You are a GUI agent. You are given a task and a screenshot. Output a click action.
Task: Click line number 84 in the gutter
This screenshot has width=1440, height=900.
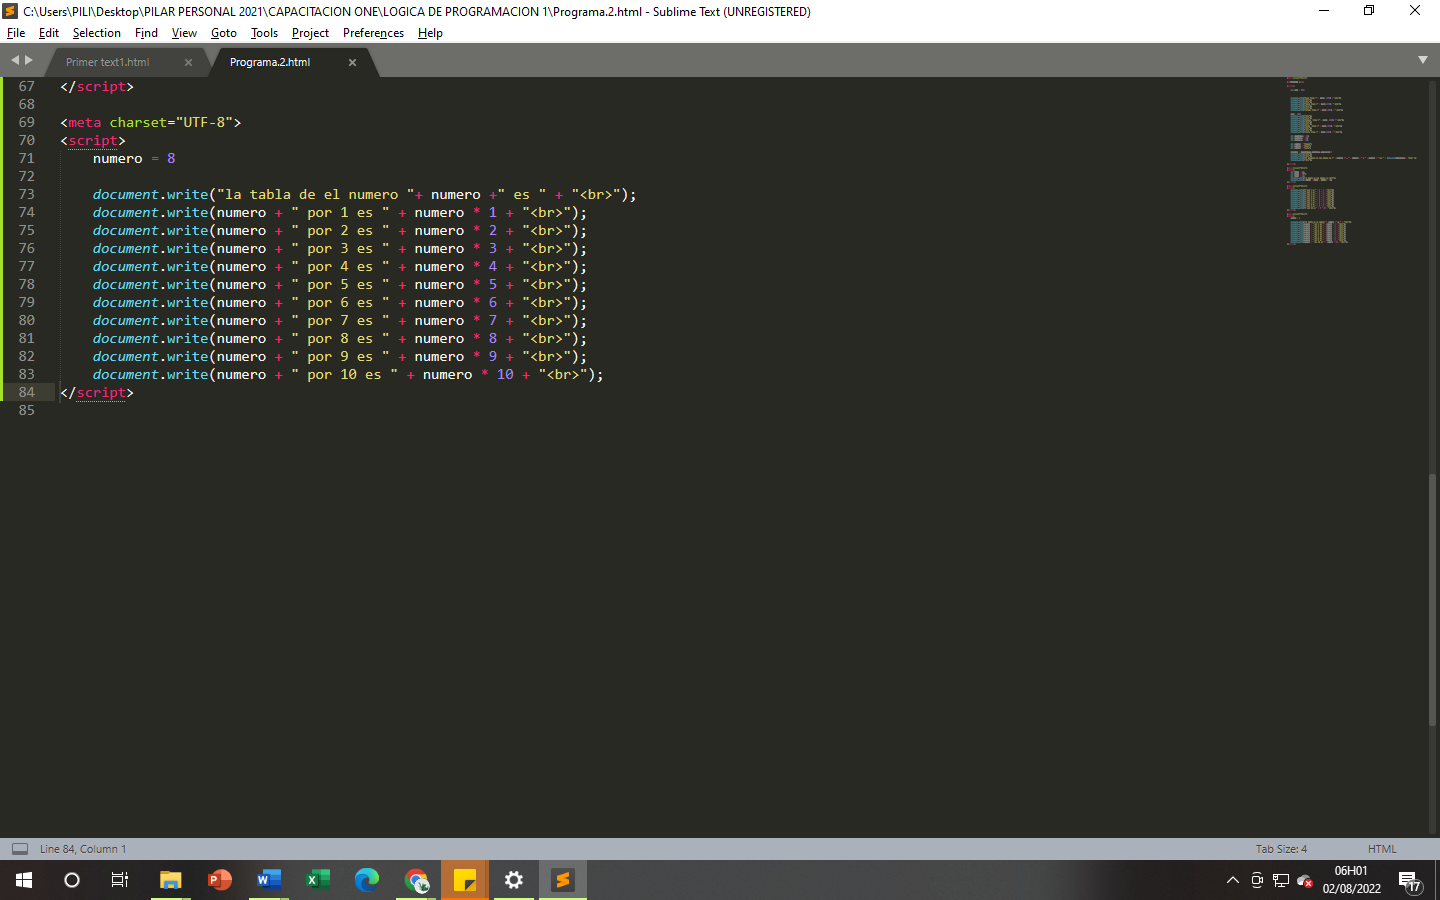point(26,392)
